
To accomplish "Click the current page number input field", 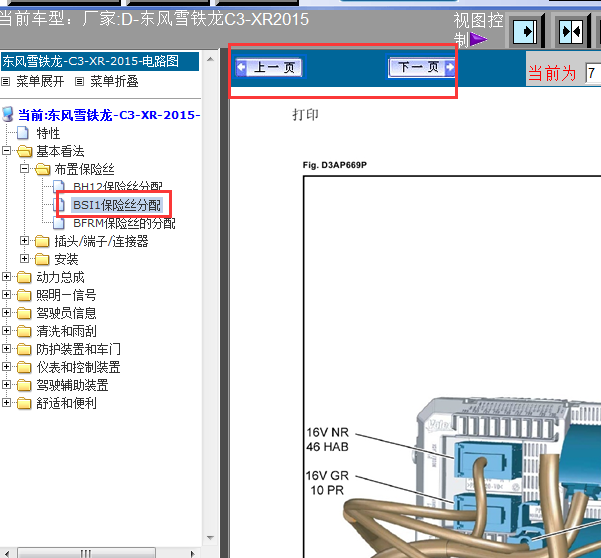I will (593, 73).
